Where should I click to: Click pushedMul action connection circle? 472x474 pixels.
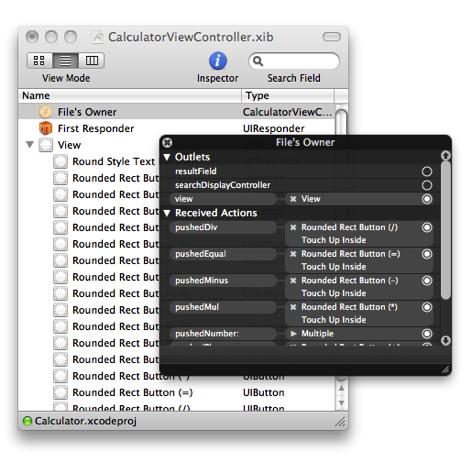427,307
